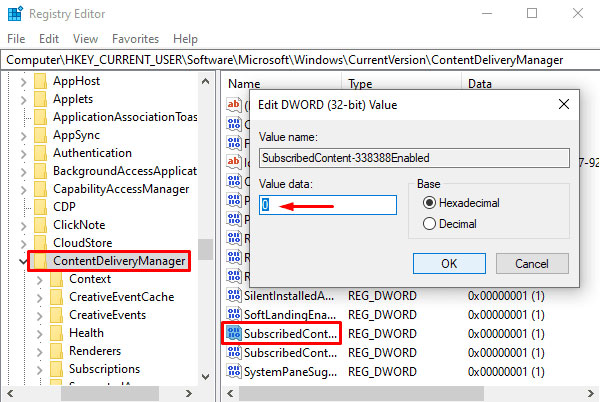The width and height of the screenshot is (600, 402).
Task: Select the Authentication folder icon
Action: click(x=41, y=153)
